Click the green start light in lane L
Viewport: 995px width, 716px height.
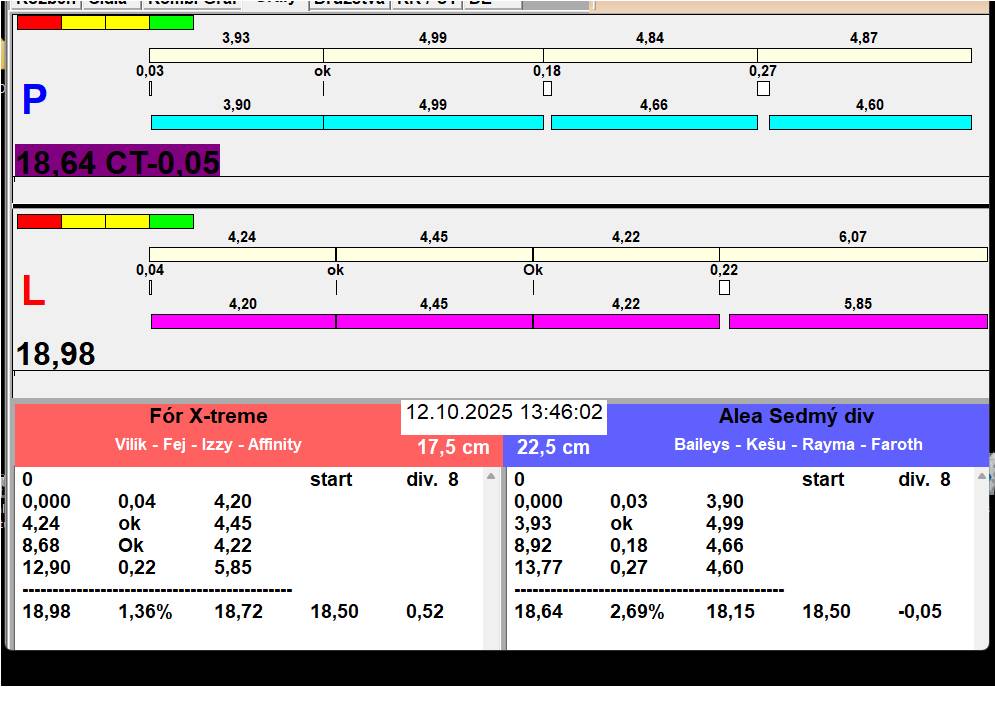pyautogui.click(x=171, y=222)
